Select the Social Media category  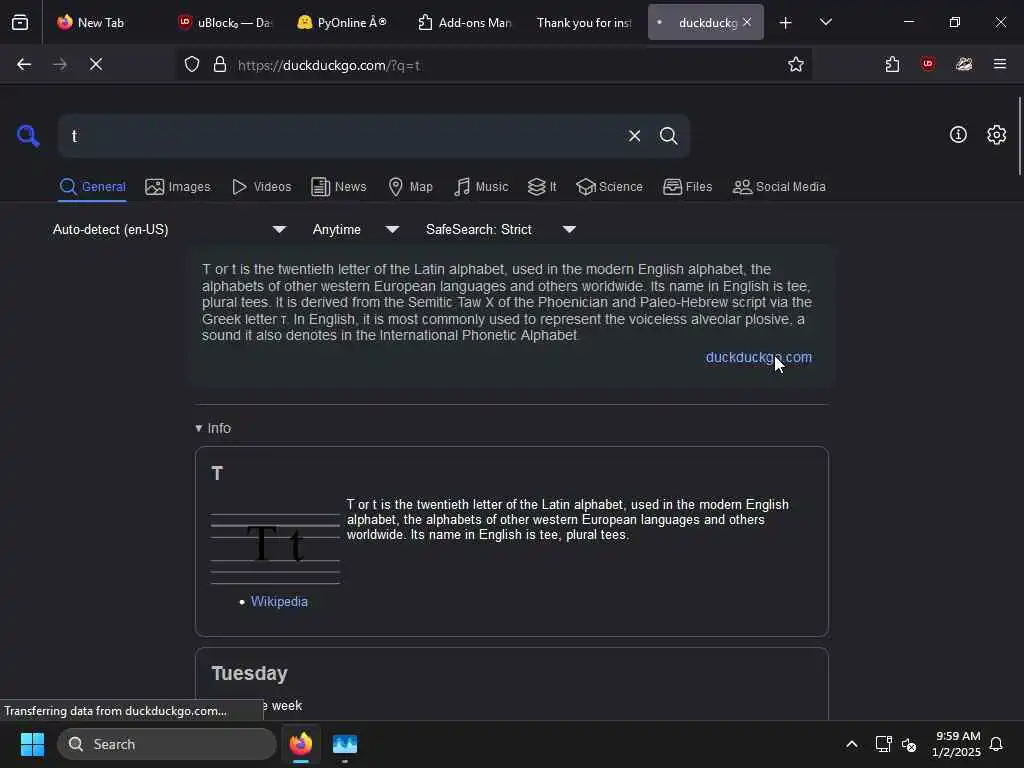pyautogui.click(x=778, y=187)
